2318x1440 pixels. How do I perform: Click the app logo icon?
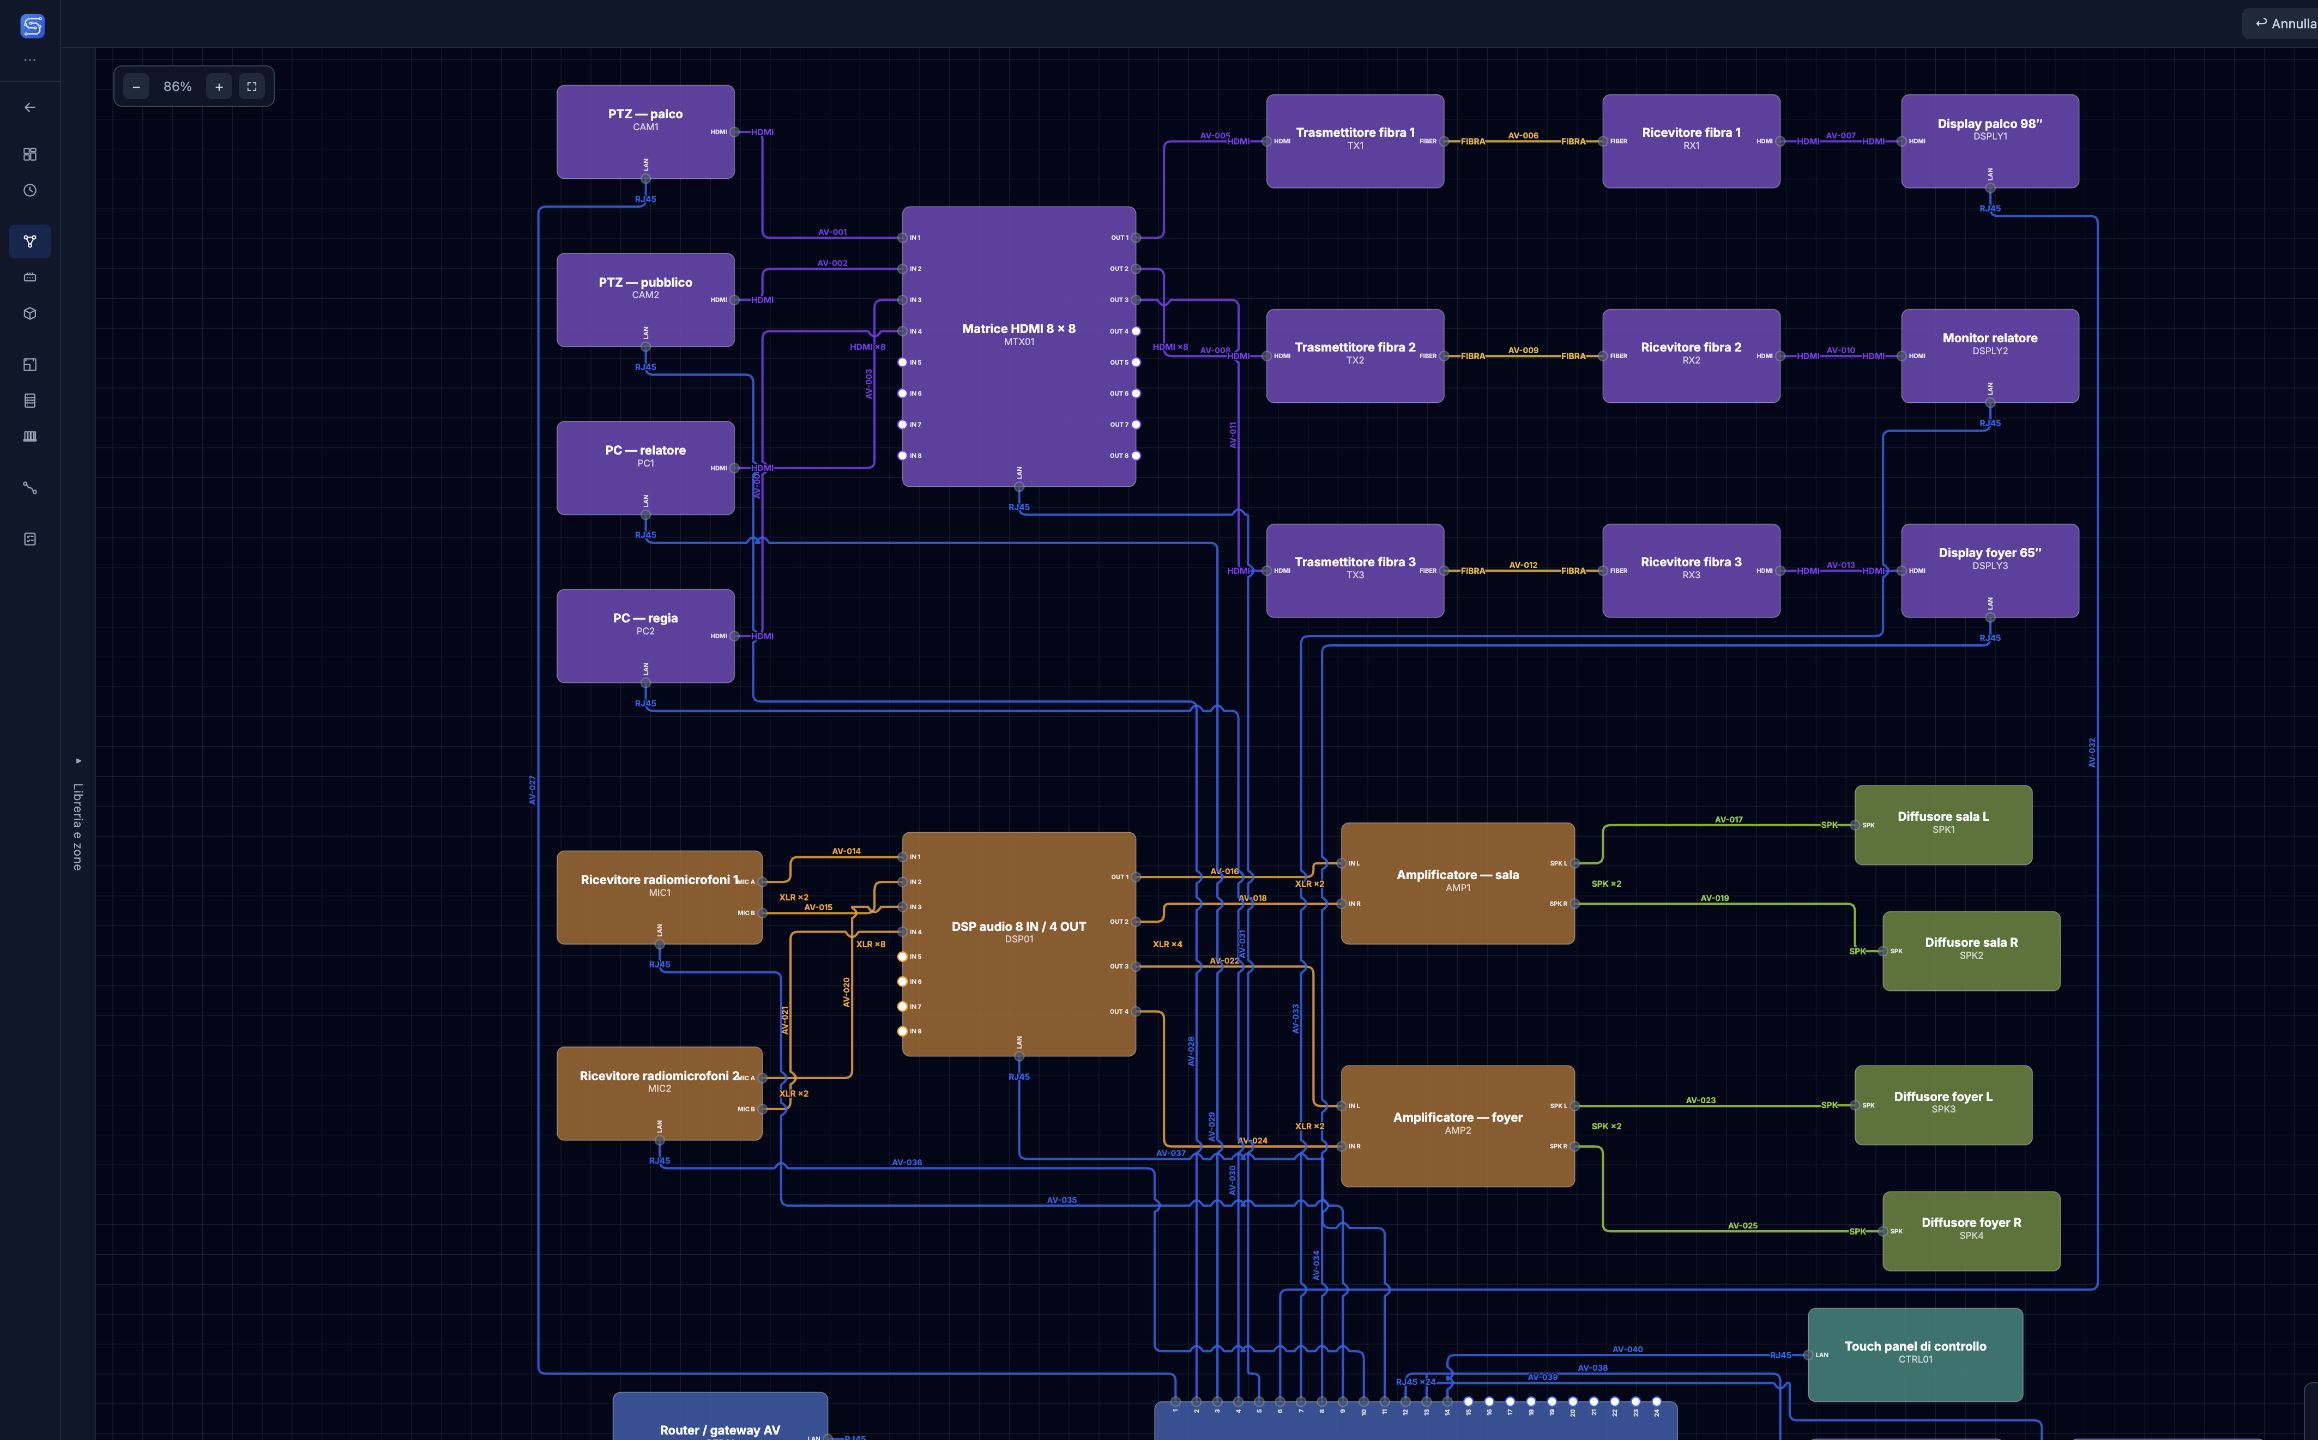click(32, 26)
